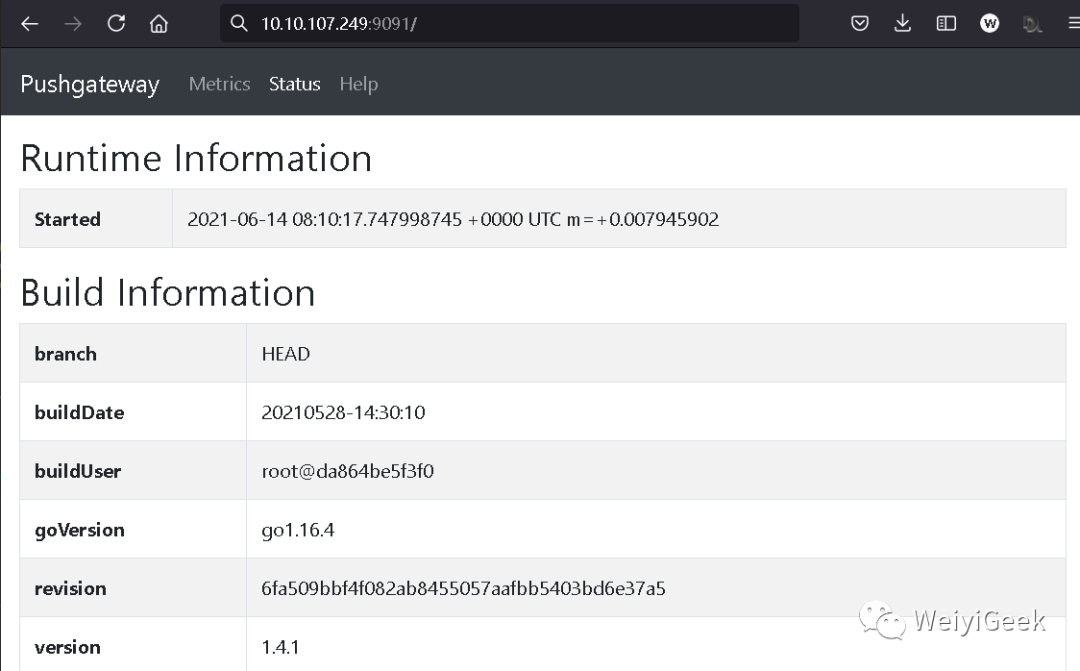The height and width of the screenshot is (671, 1080).
Task: Go back with the browser back arrow
Action: click(x=30, y=24)
